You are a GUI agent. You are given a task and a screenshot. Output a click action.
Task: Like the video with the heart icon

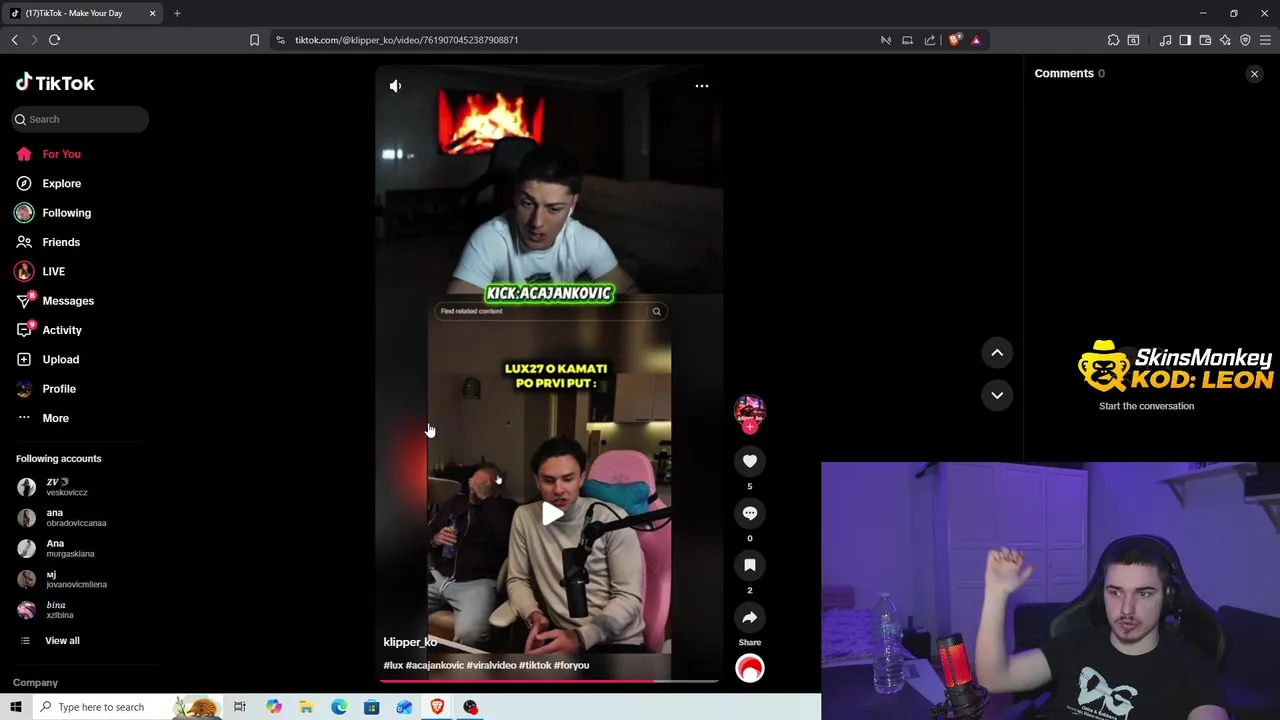tap(750, 461)
